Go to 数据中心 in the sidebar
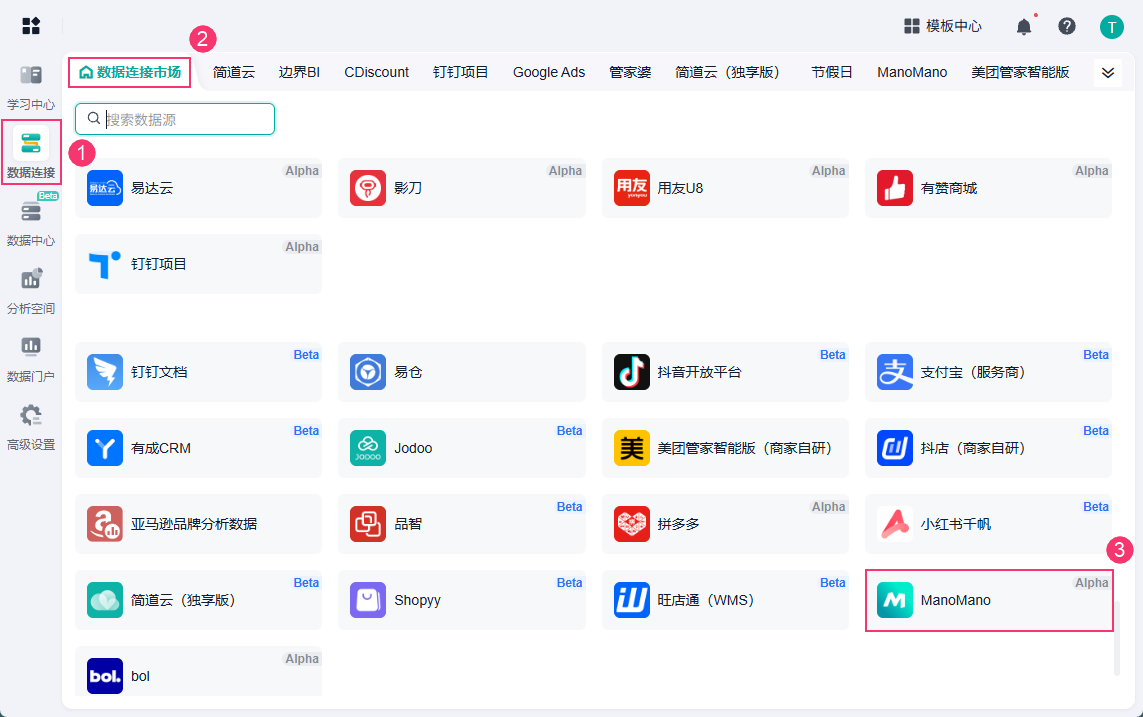 tap(31, 222)
